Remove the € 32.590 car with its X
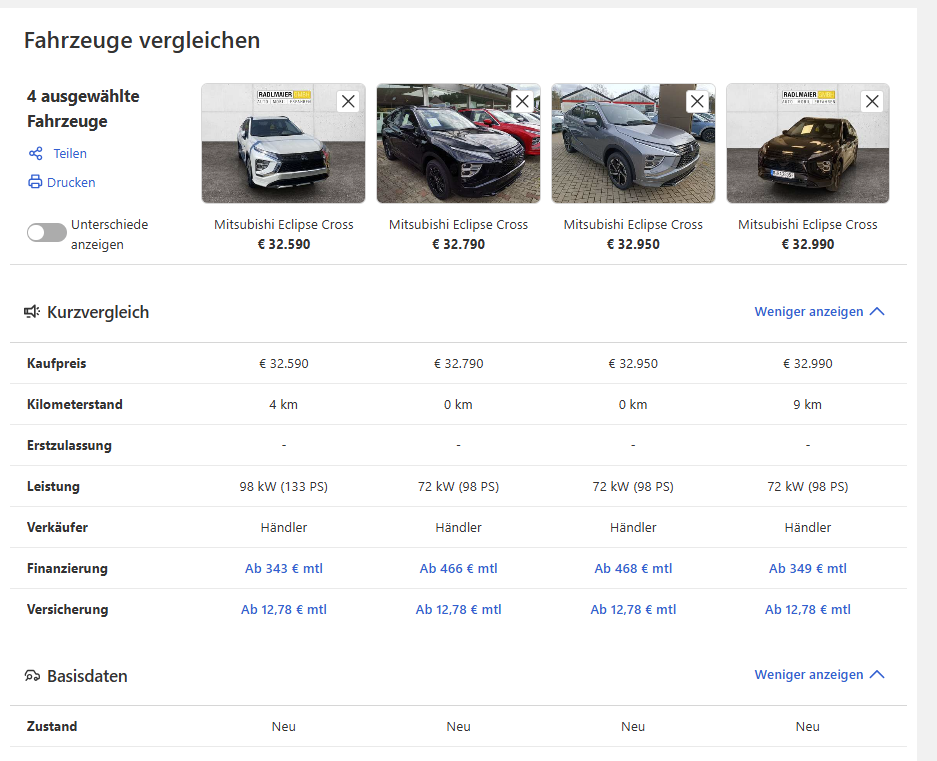 tap(348, 102)
